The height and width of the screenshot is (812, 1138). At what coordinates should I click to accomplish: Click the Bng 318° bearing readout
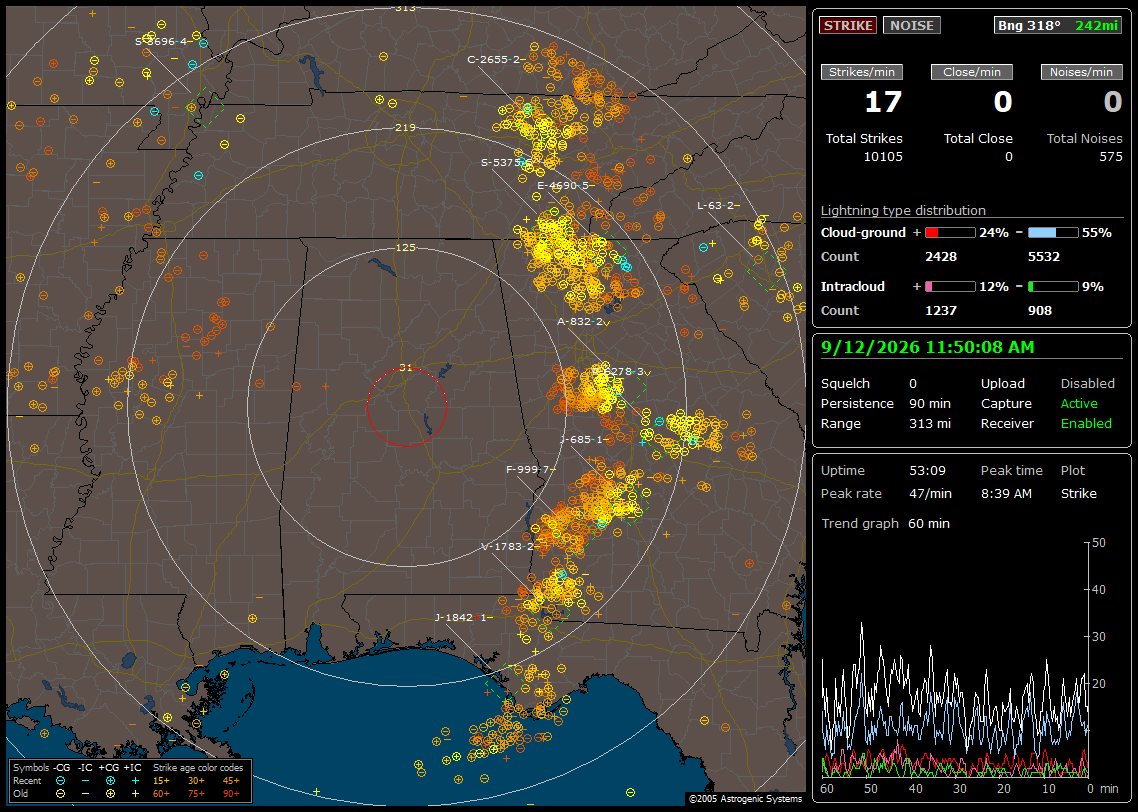click(x=1029, y=25)
